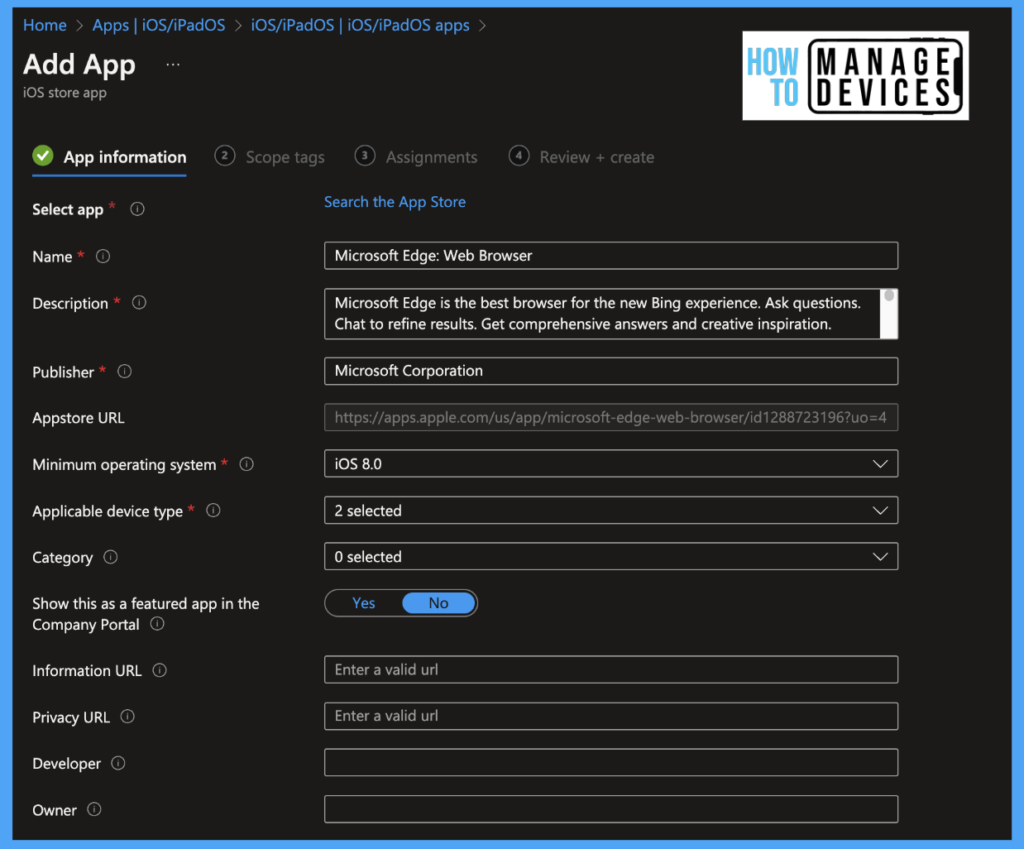1024x849 pixels.
Task: Click the info icon beside the Publisher label
Action: pos(125,372)
